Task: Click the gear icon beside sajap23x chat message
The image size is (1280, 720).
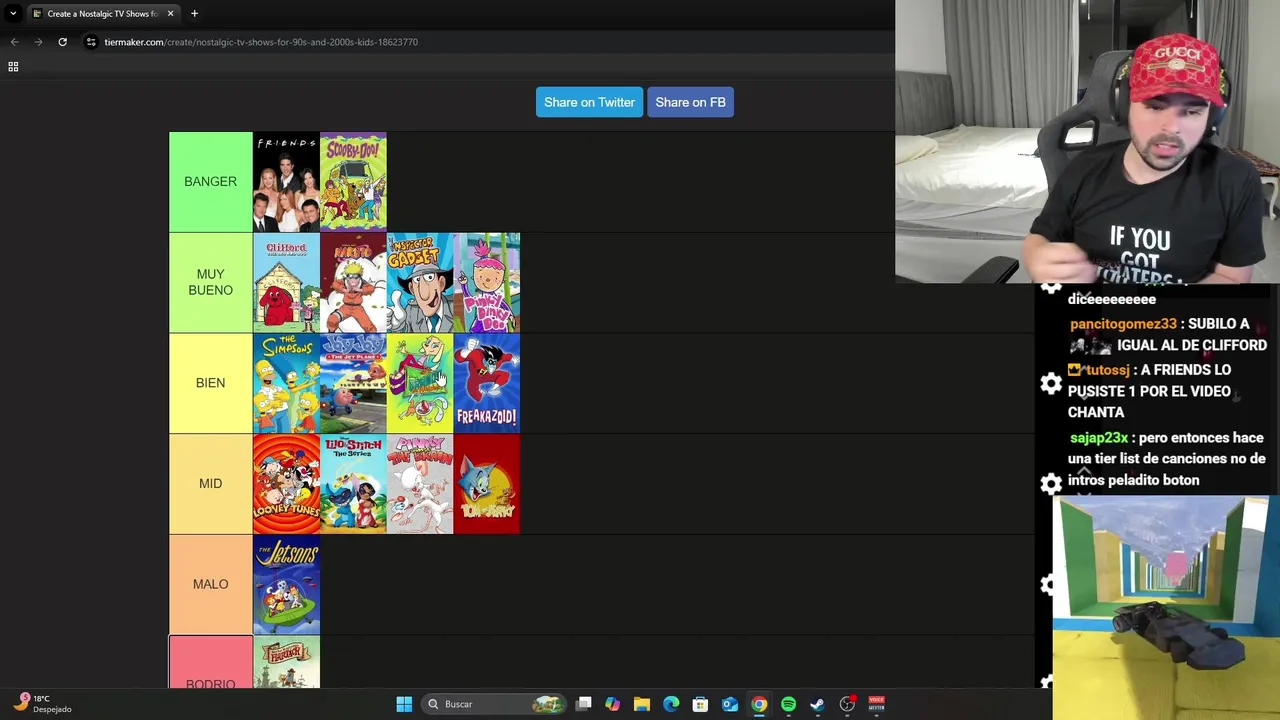Action: tap(1051, 484)
